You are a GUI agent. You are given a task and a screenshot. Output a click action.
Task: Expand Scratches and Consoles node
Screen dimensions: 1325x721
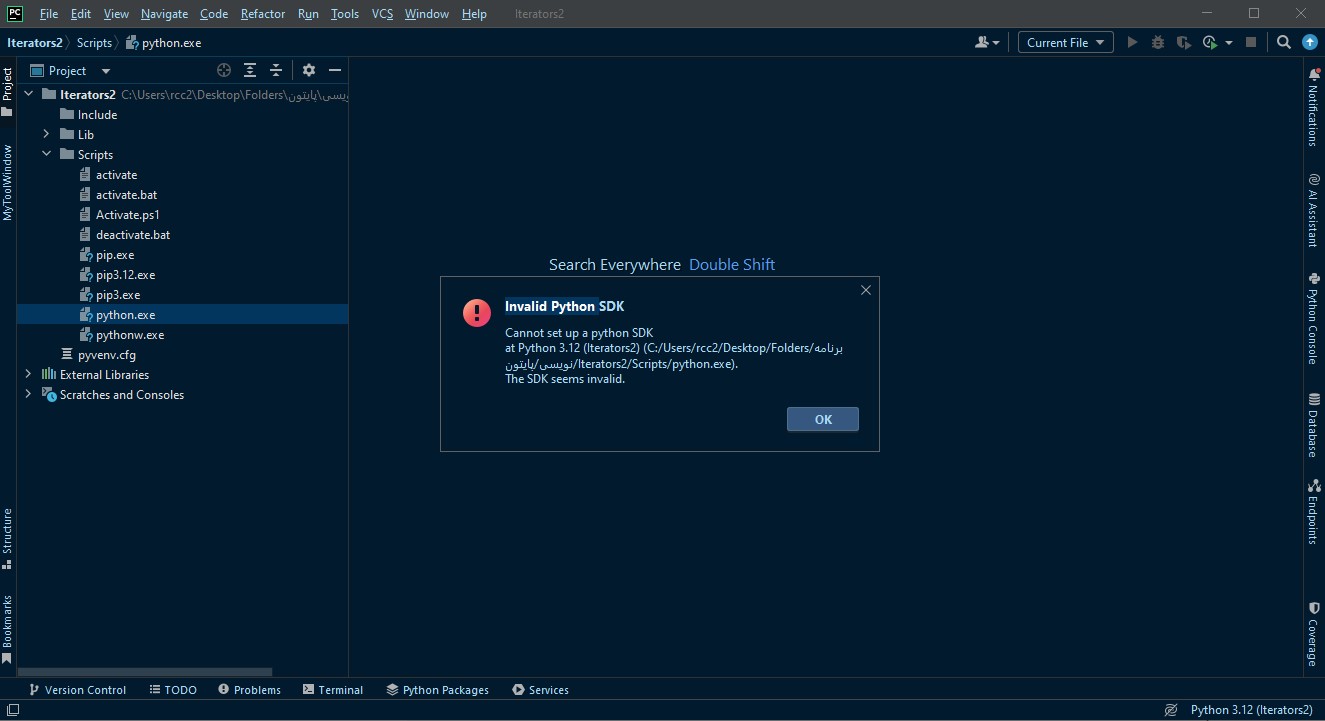coord(28,394)
